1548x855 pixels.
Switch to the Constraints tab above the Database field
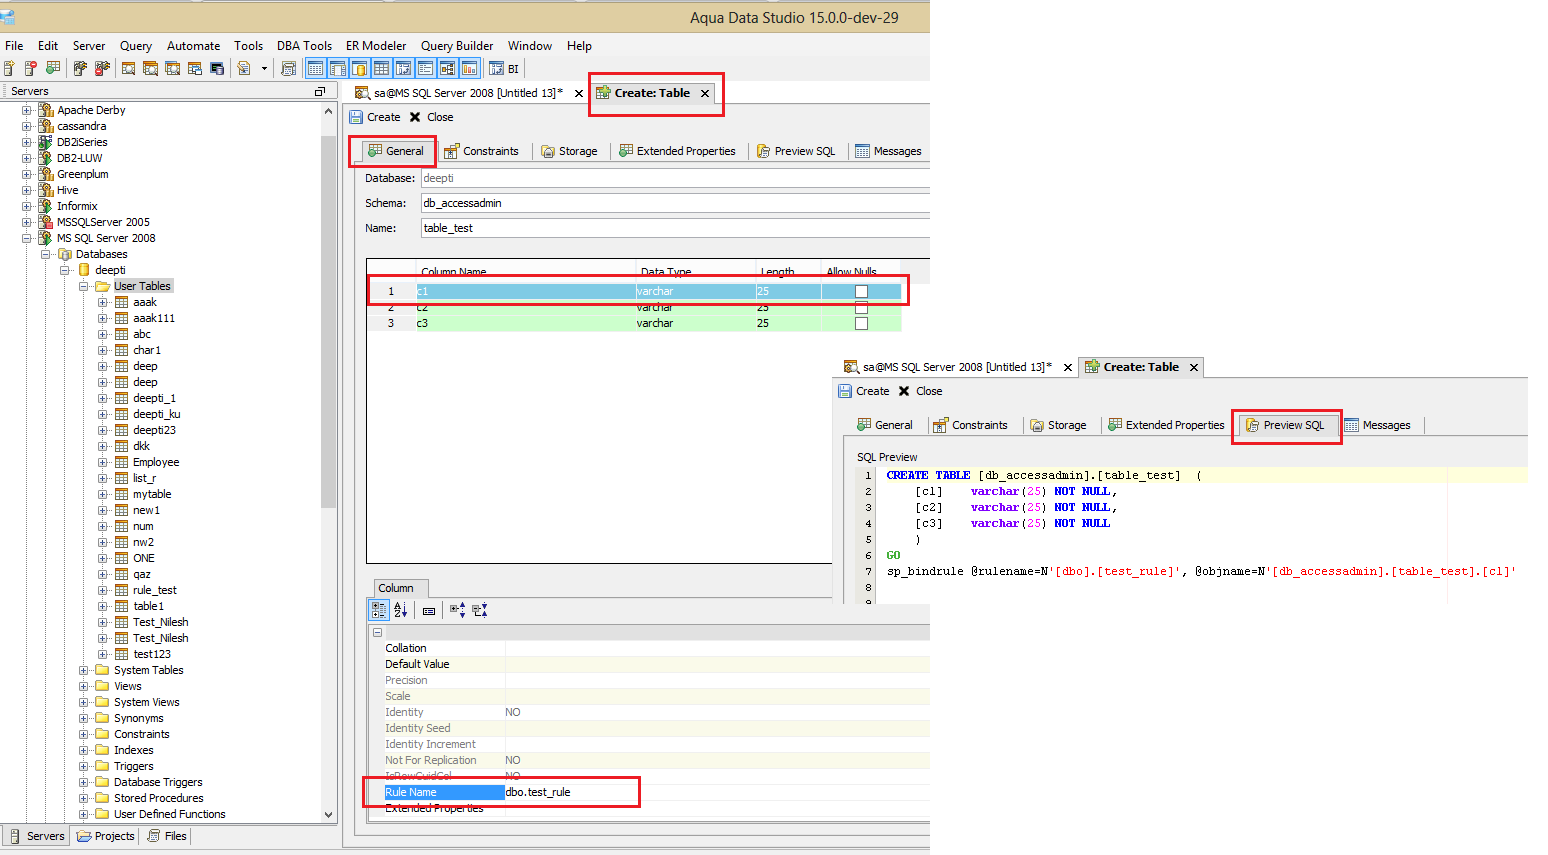tap(482, 151)
